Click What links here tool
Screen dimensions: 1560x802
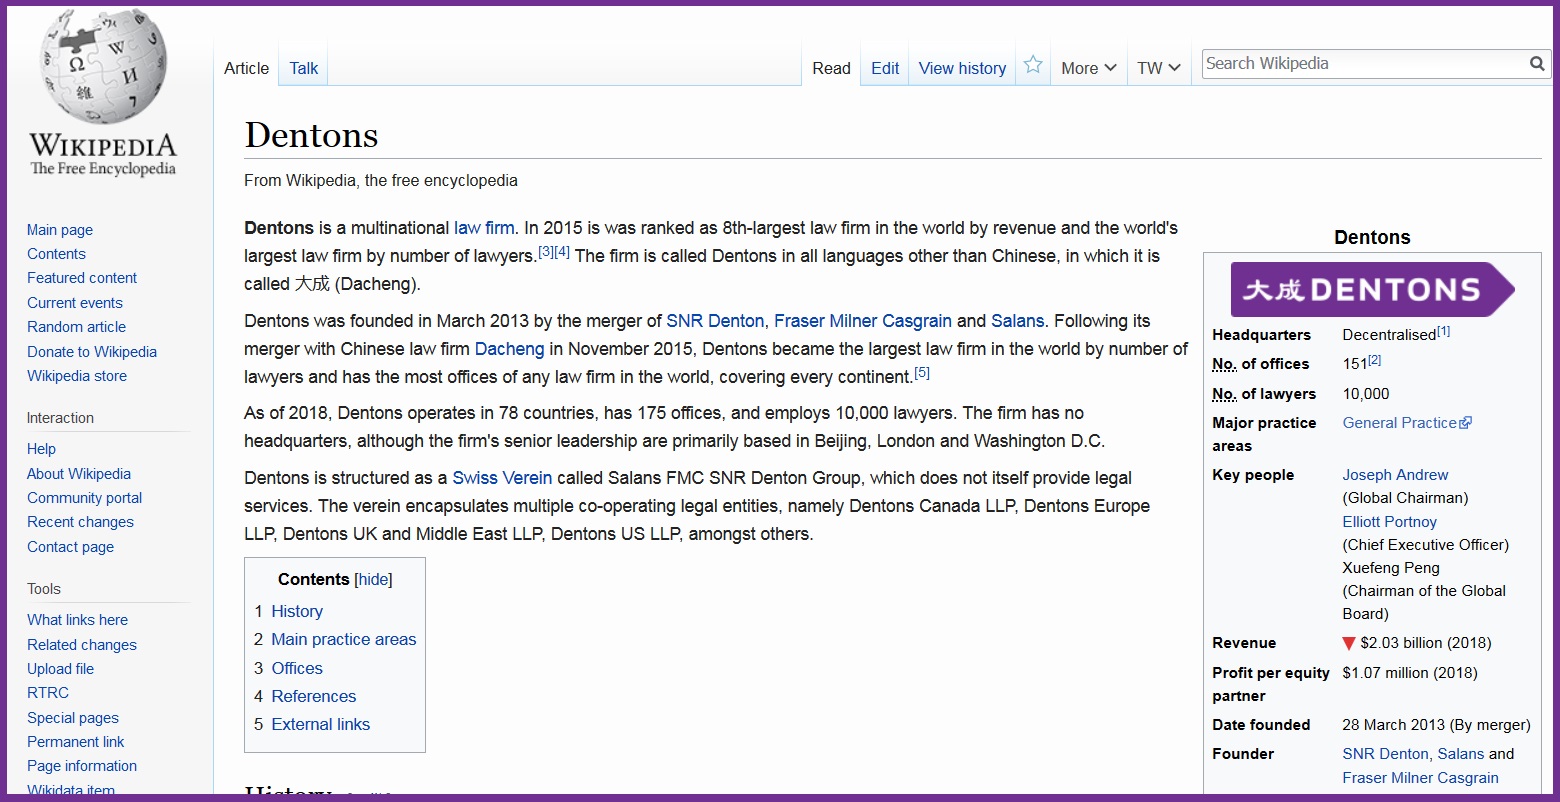77,620
